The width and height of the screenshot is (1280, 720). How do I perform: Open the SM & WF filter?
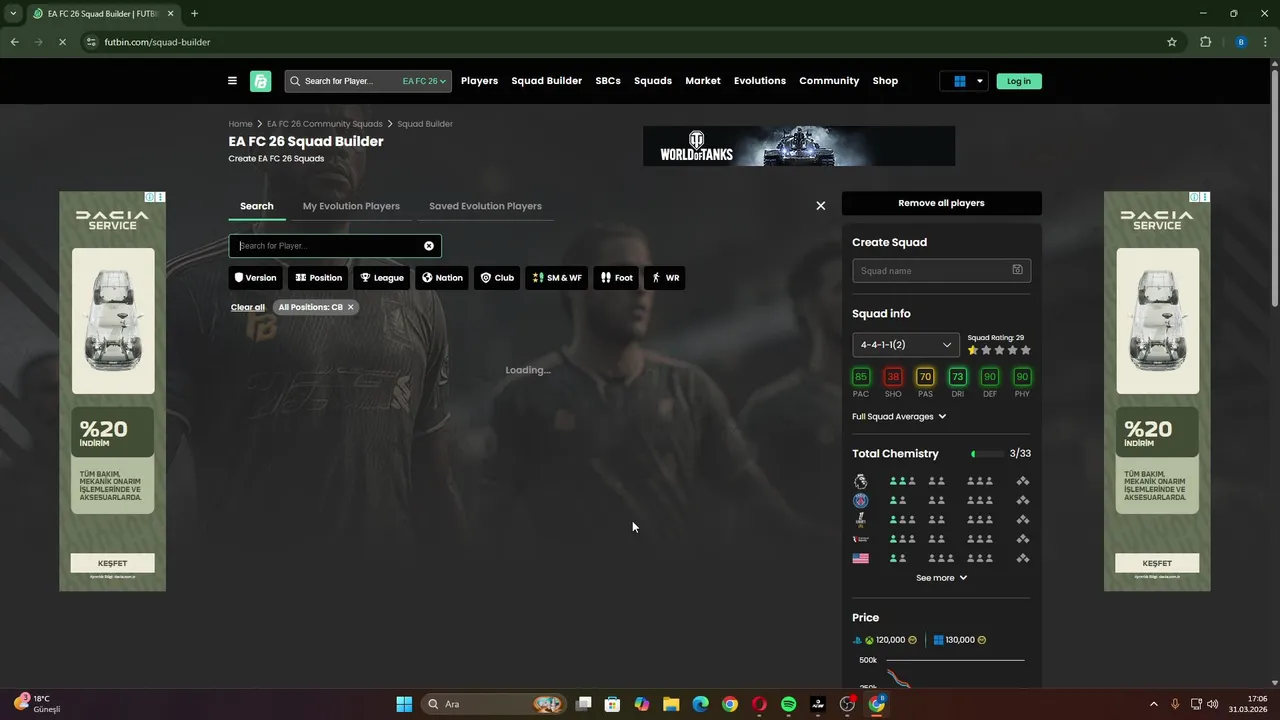(557, 278)
